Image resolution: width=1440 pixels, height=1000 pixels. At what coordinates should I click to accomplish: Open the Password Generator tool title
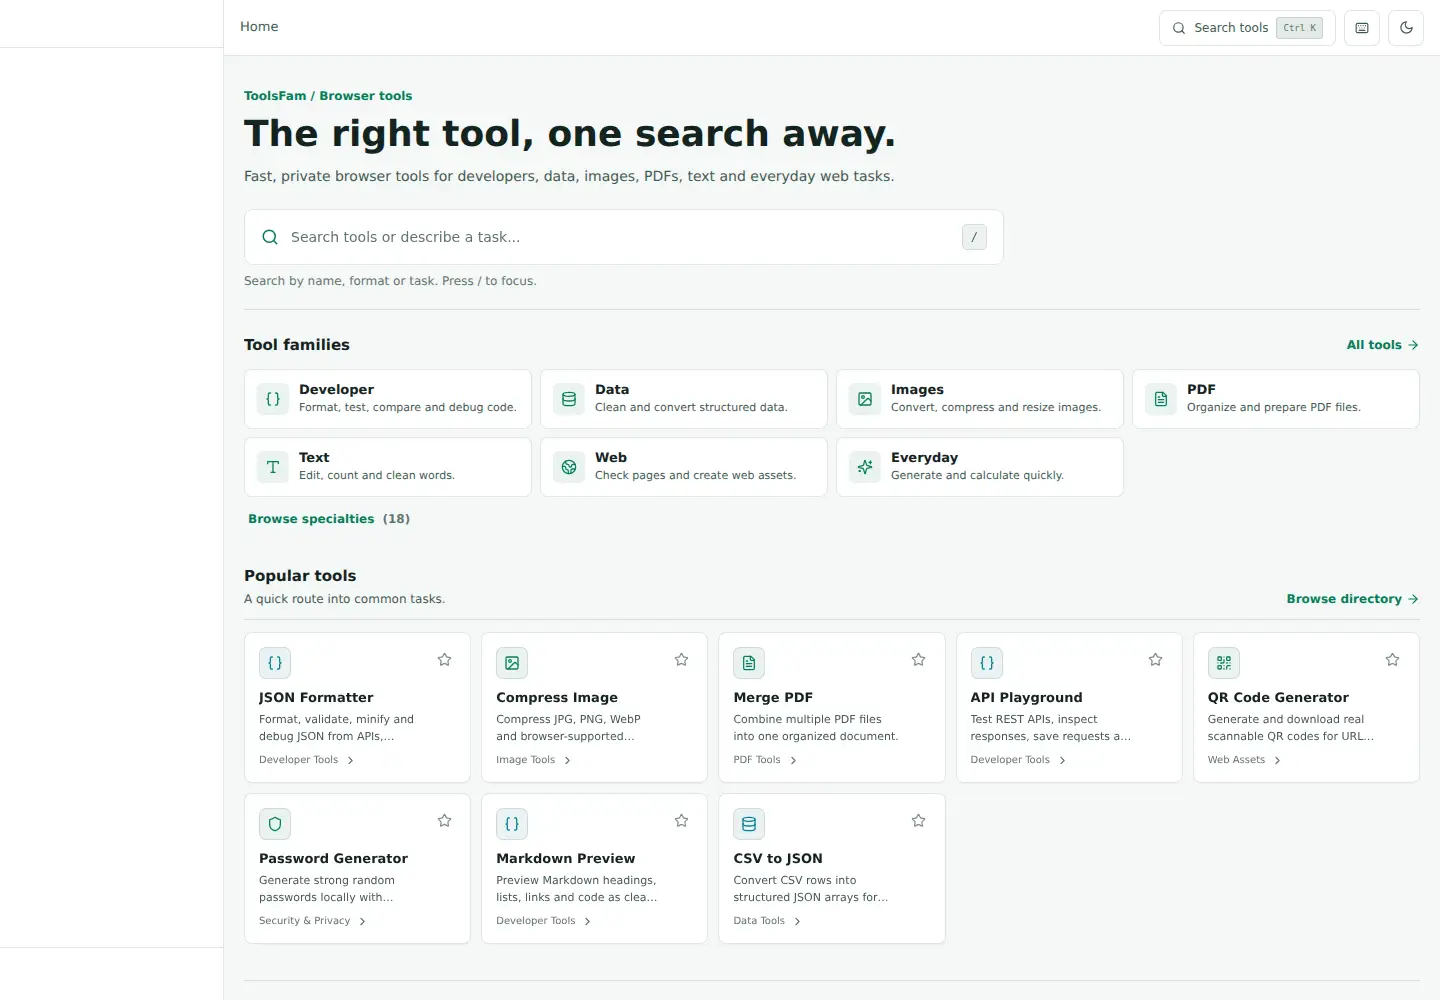[x=333, y=858]
